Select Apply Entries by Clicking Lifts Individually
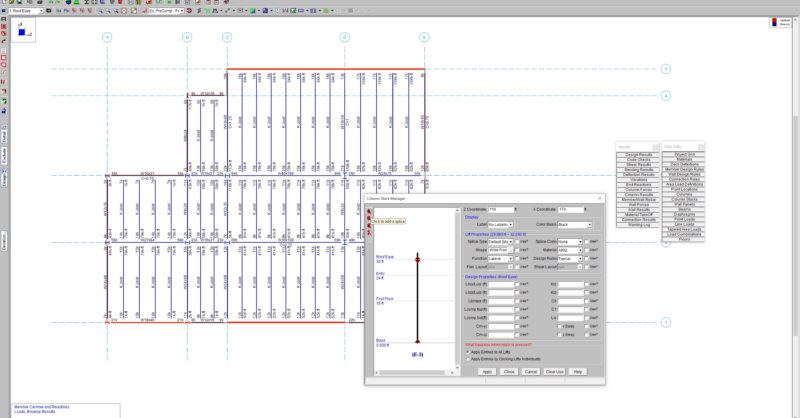This screenshot has height=418, width=800. tap(470, 358)
